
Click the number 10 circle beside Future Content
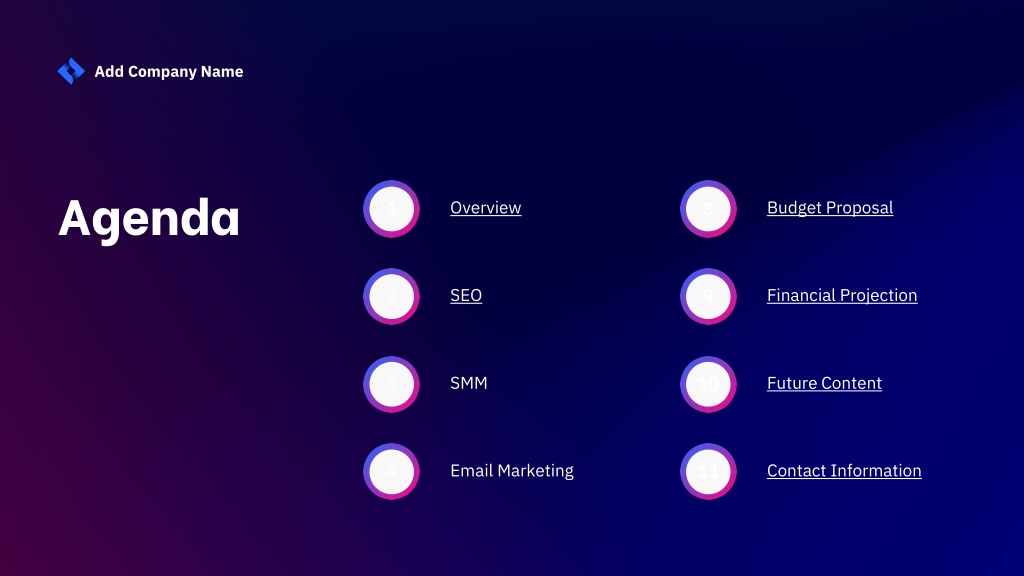[x=708, y=384]
